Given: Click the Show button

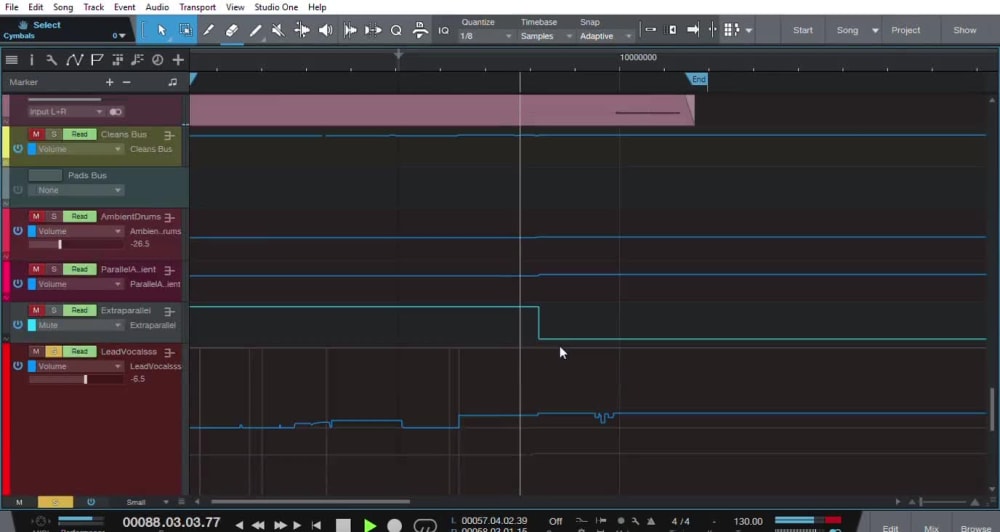Looking at the screenshot, I should (964, 30).
